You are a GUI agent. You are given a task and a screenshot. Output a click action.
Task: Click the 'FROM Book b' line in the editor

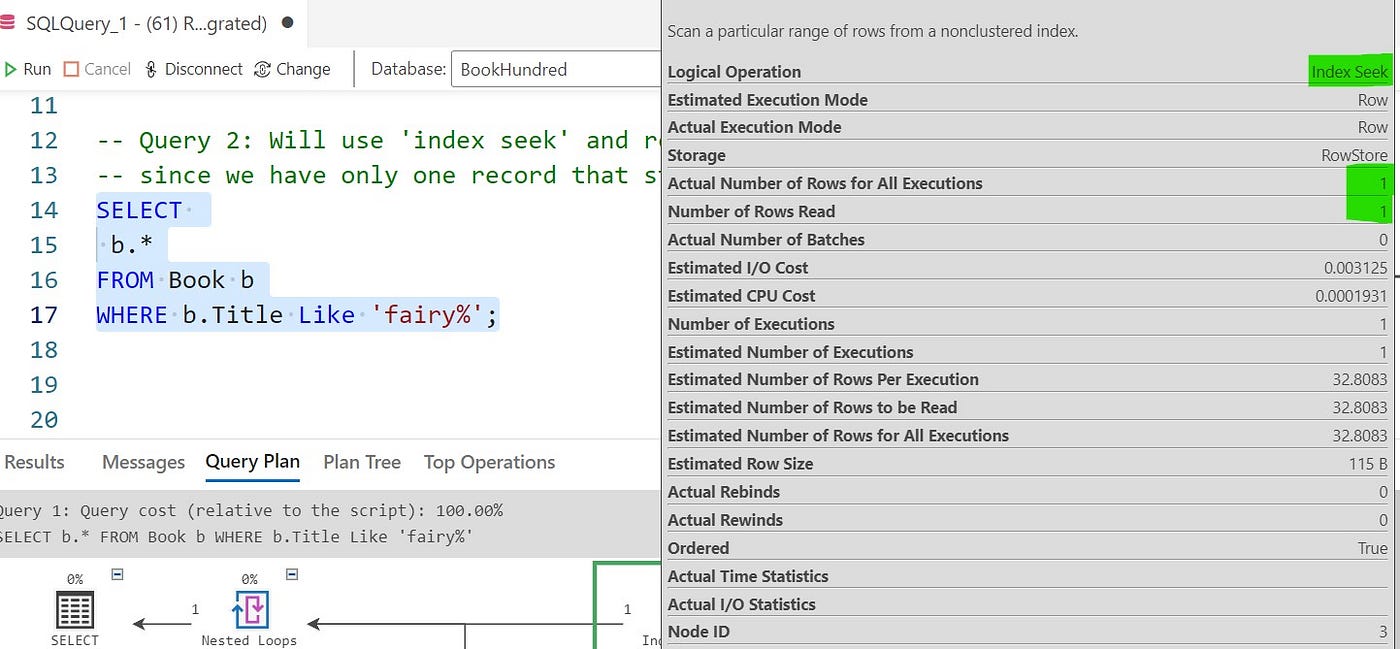(x=175, y=280)
